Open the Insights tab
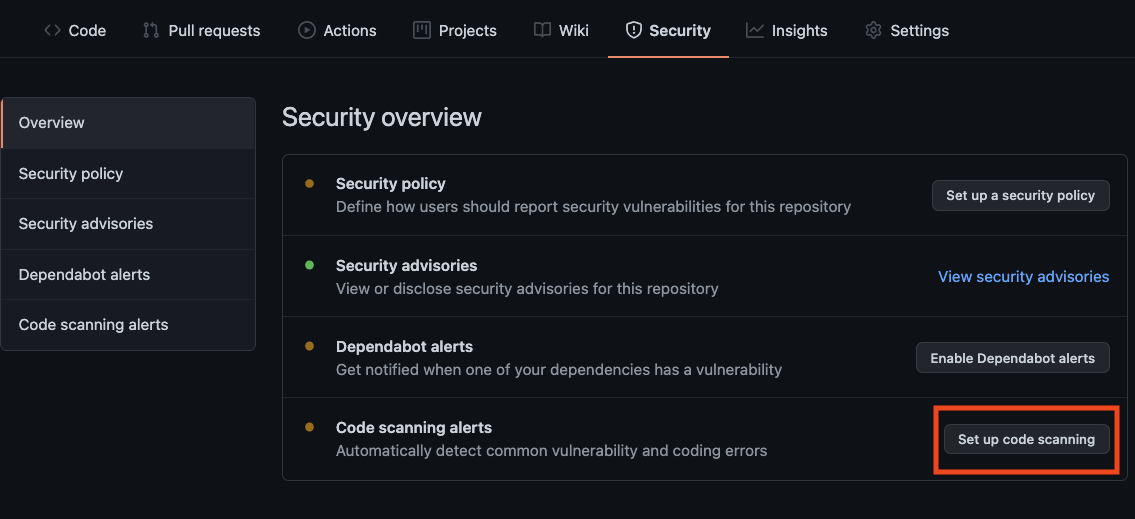Image resolution: width=1135 pixels, height=519 pixels. pyautogui.click(x=787, y=30)
